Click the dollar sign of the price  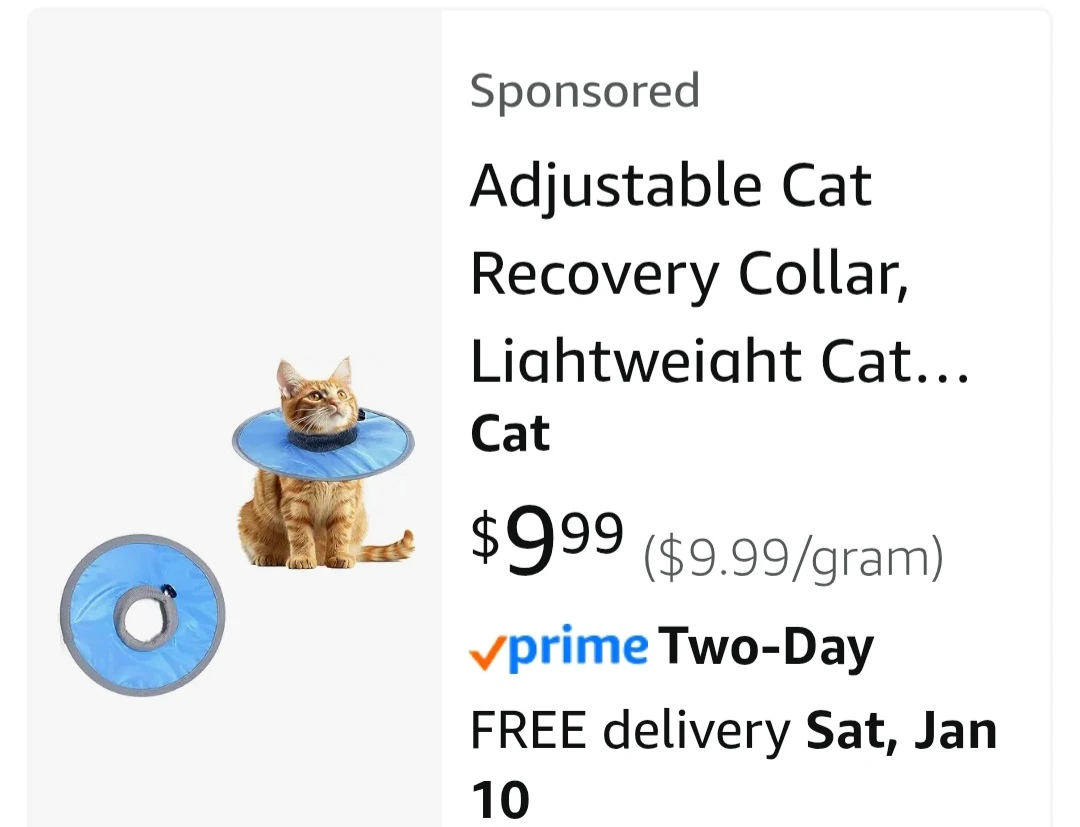coord(485,535)
